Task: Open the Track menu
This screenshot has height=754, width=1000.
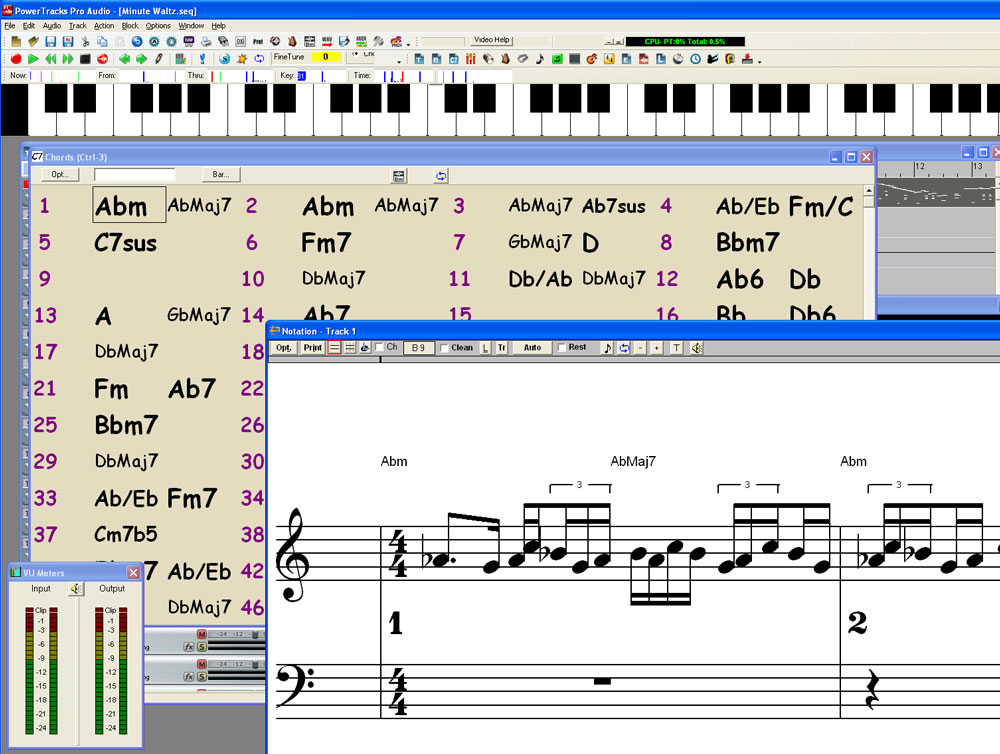Action: pos(78,26)
